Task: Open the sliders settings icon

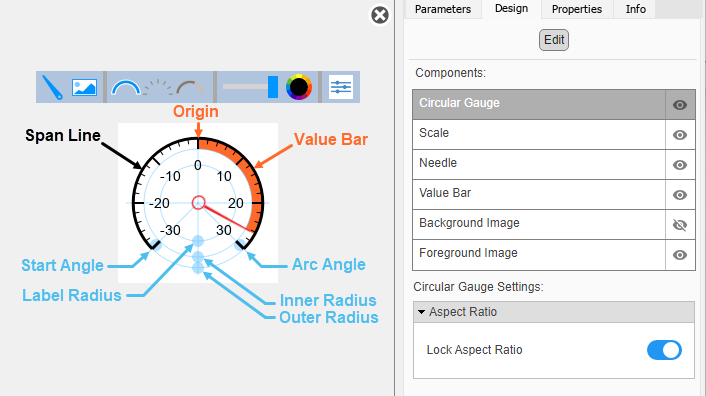Action: [341, 87]
